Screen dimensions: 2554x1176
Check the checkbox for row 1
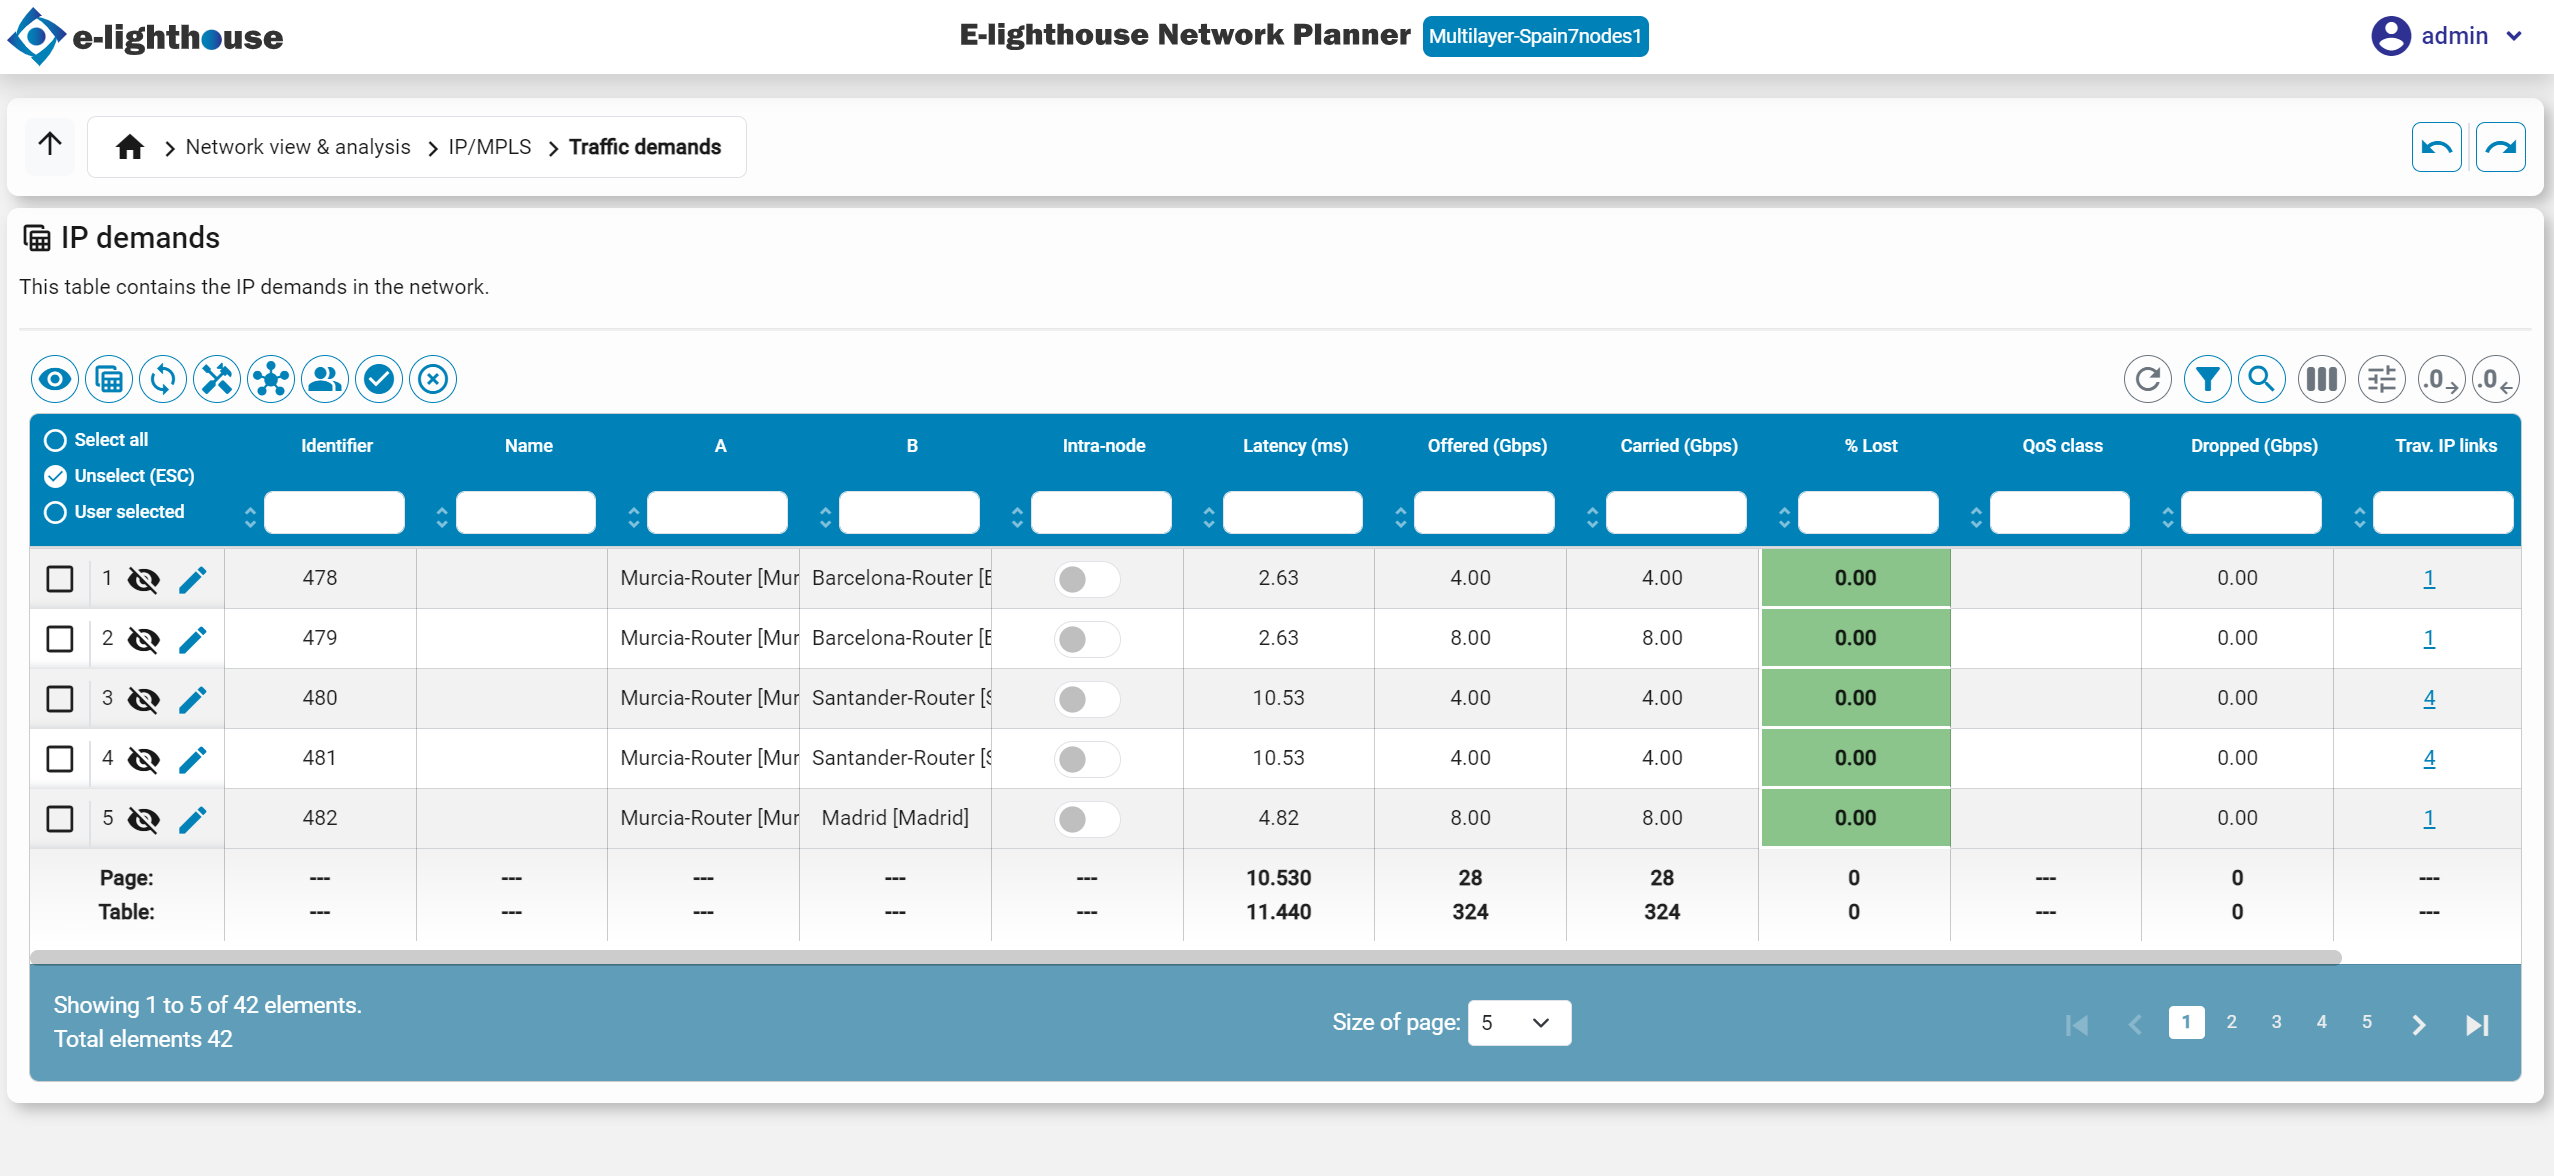60,579
